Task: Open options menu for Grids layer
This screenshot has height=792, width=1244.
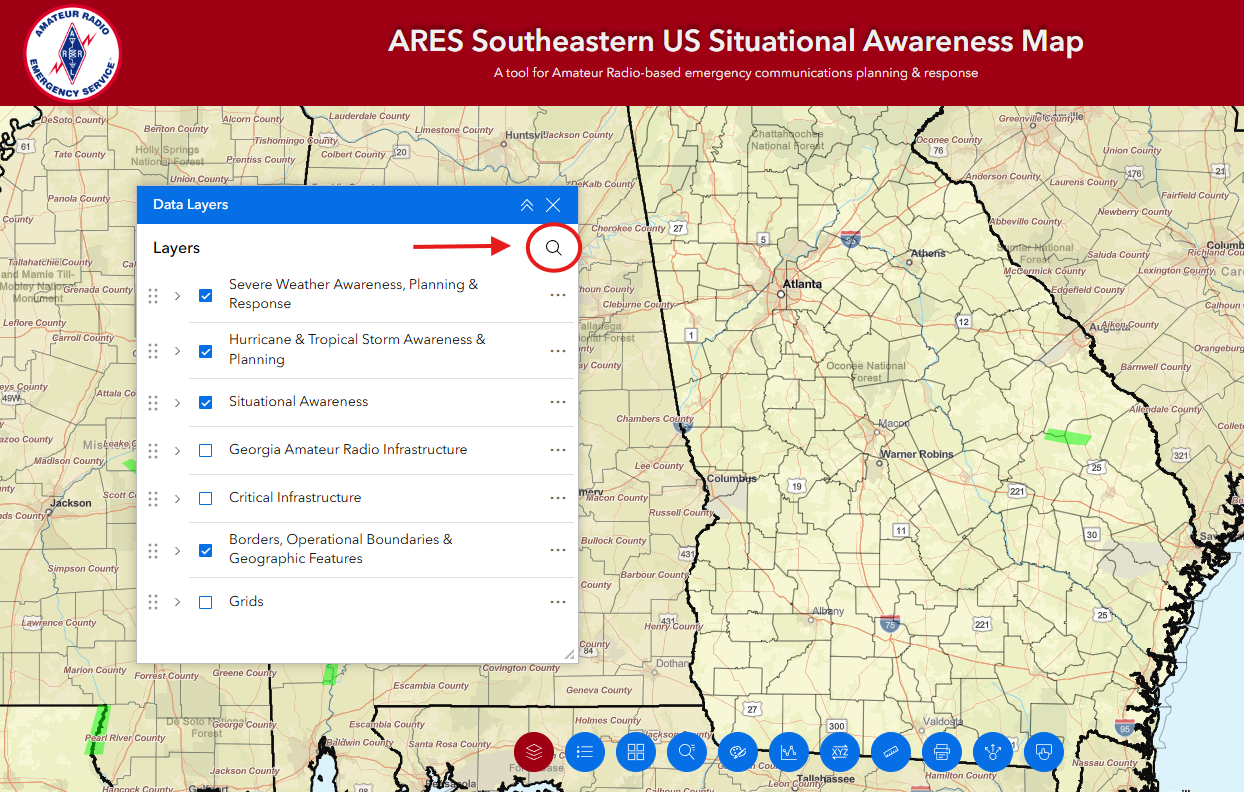Action: pos(558,602)
